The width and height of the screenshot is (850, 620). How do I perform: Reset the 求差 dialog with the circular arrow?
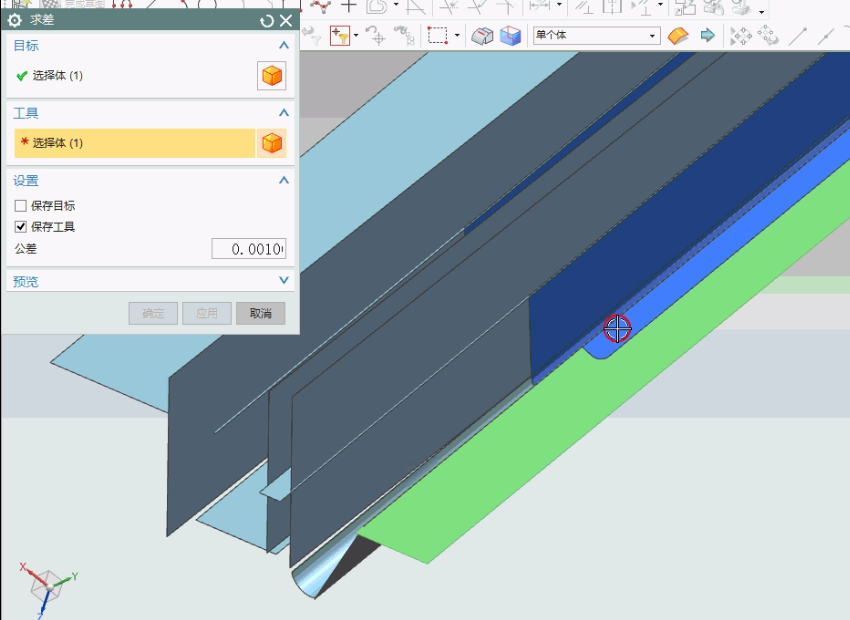pos(267,21)
